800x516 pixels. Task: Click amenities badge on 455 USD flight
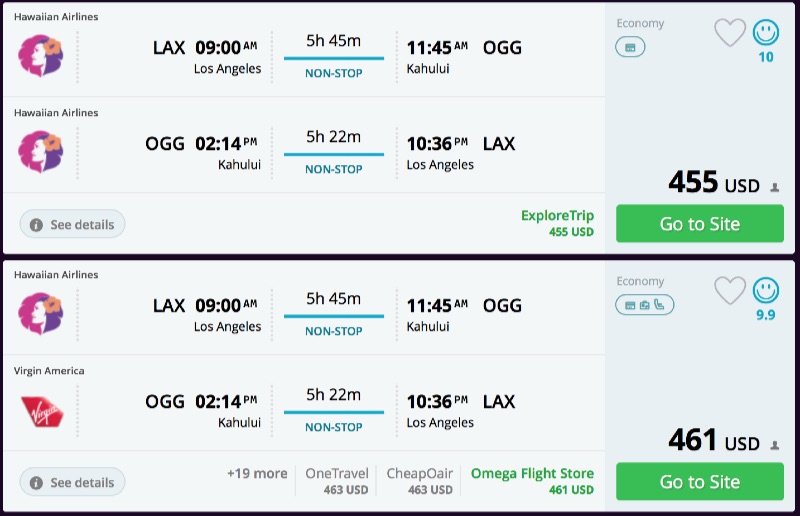pos(630,47)
